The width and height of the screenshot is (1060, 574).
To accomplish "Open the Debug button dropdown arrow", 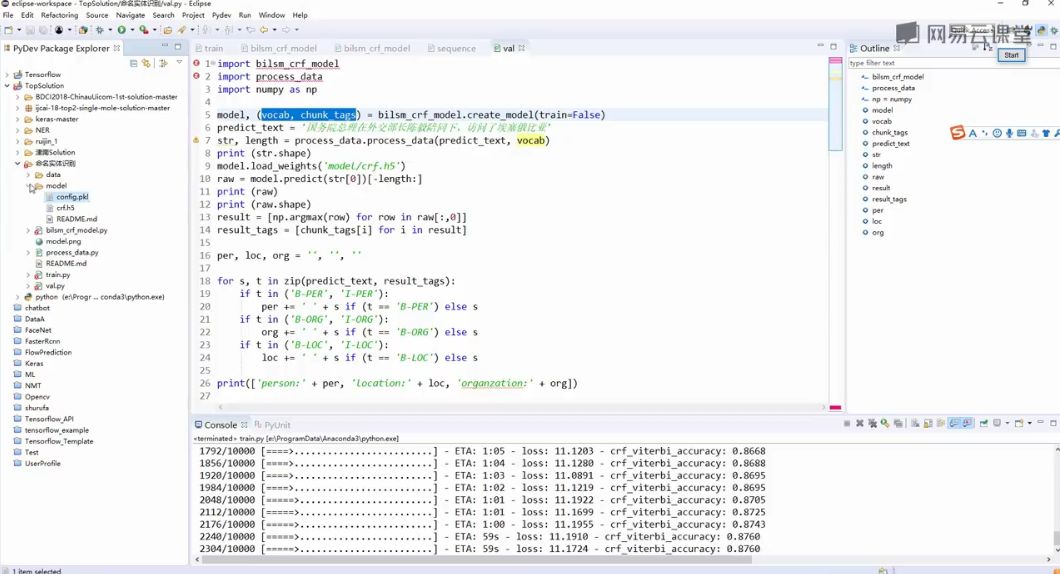I will (x=110, y=30).
